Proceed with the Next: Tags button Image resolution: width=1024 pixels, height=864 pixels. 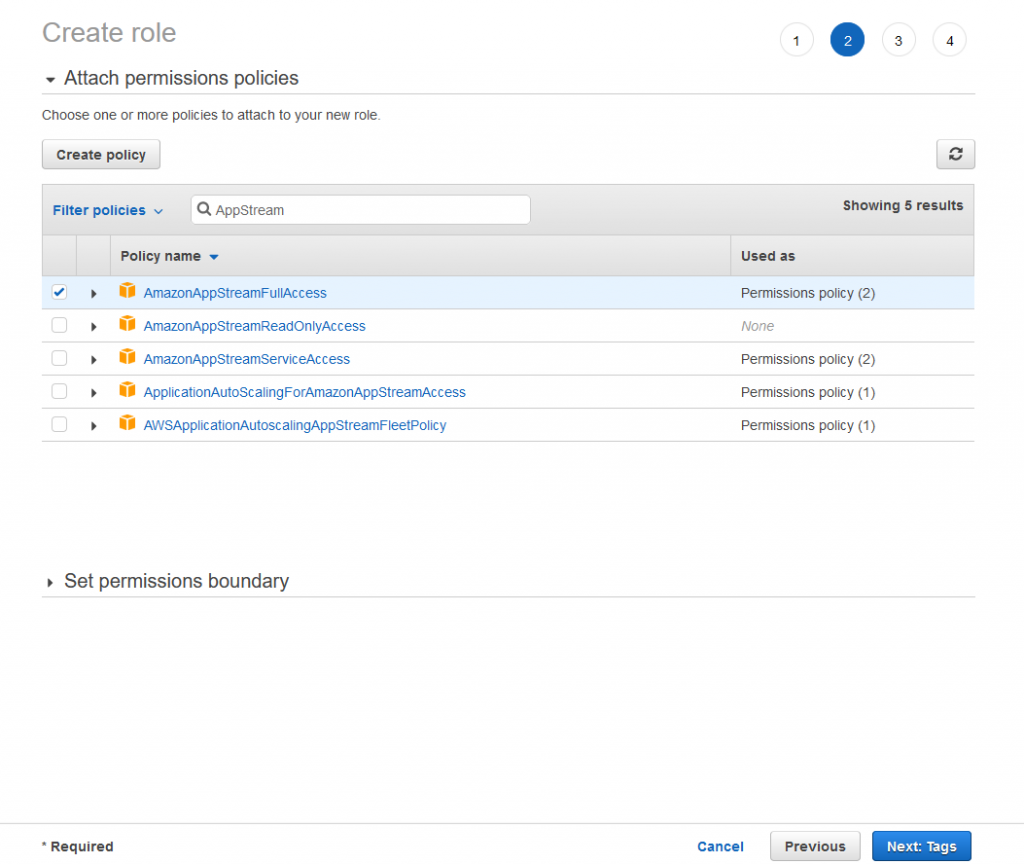[921, 846]
